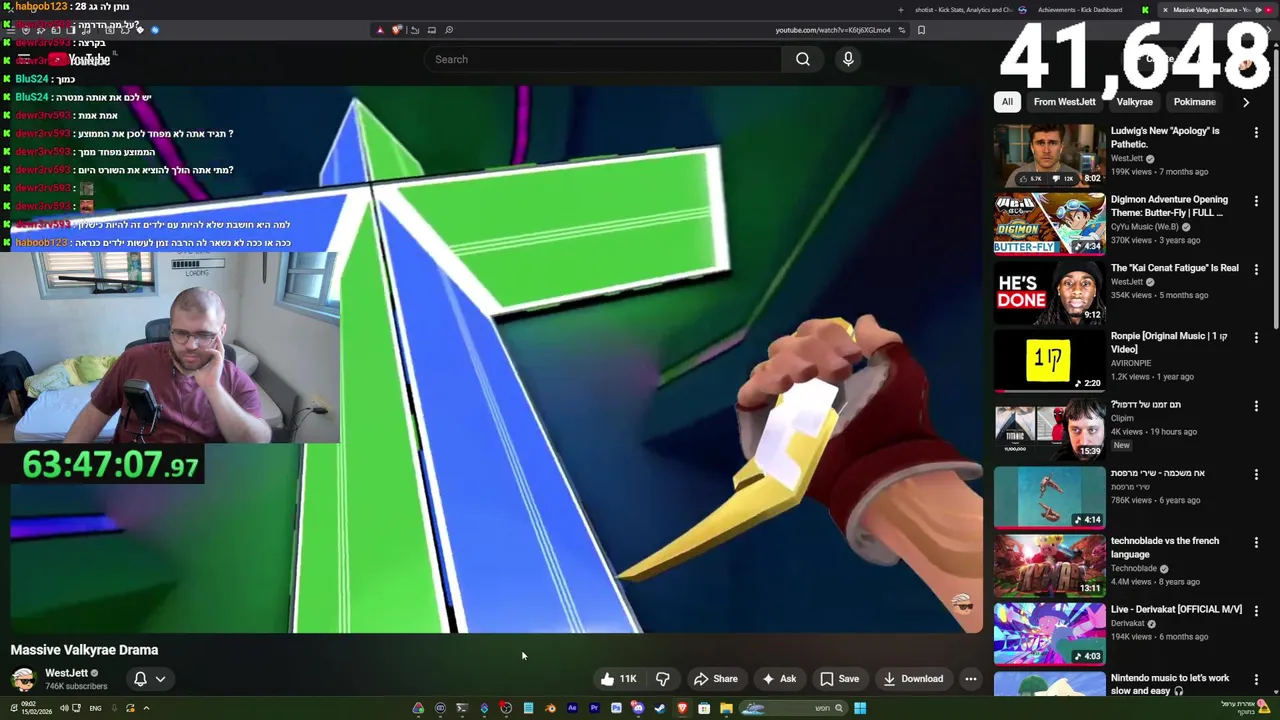Open terminal icon on taskbar
This screenshot has height=720, width=1280.
[x=462, y=708]
